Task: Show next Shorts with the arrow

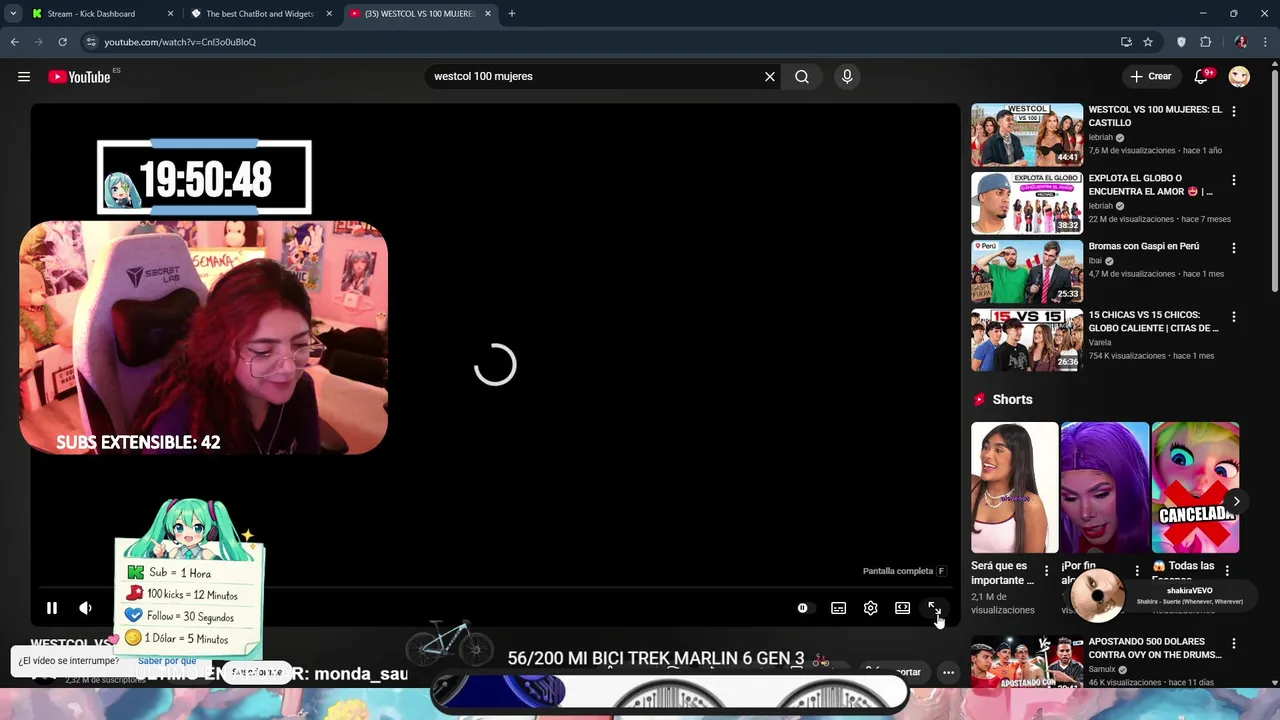Action: (1236, 502)
